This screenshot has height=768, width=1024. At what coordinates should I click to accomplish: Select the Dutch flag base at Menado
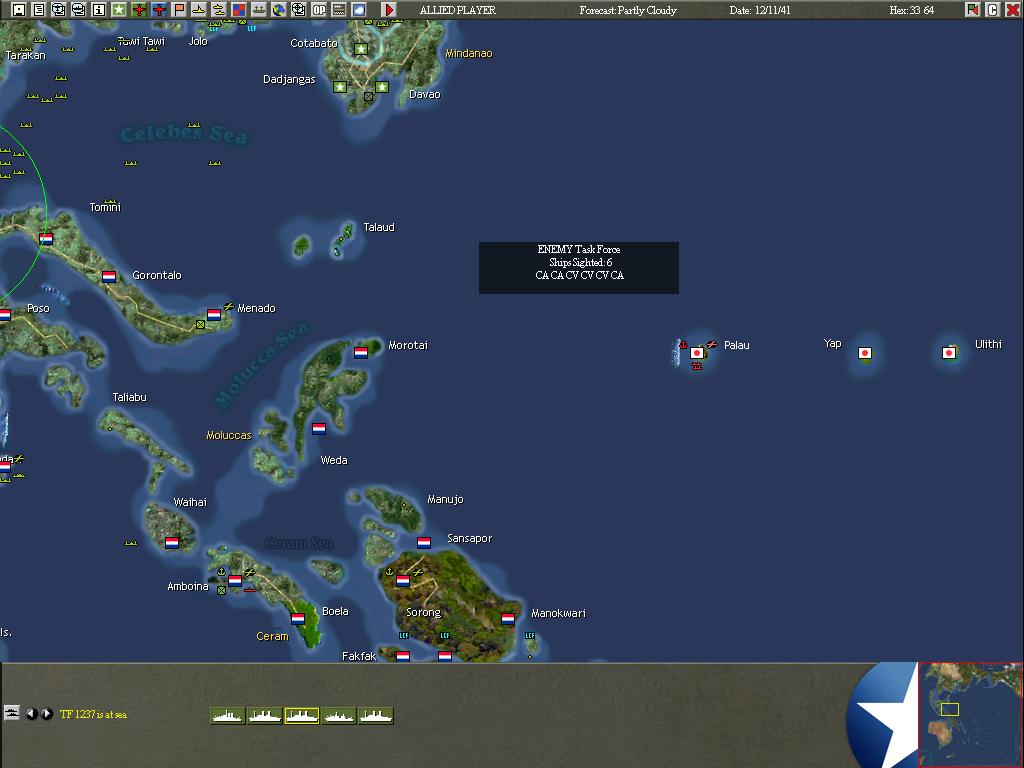214,314
